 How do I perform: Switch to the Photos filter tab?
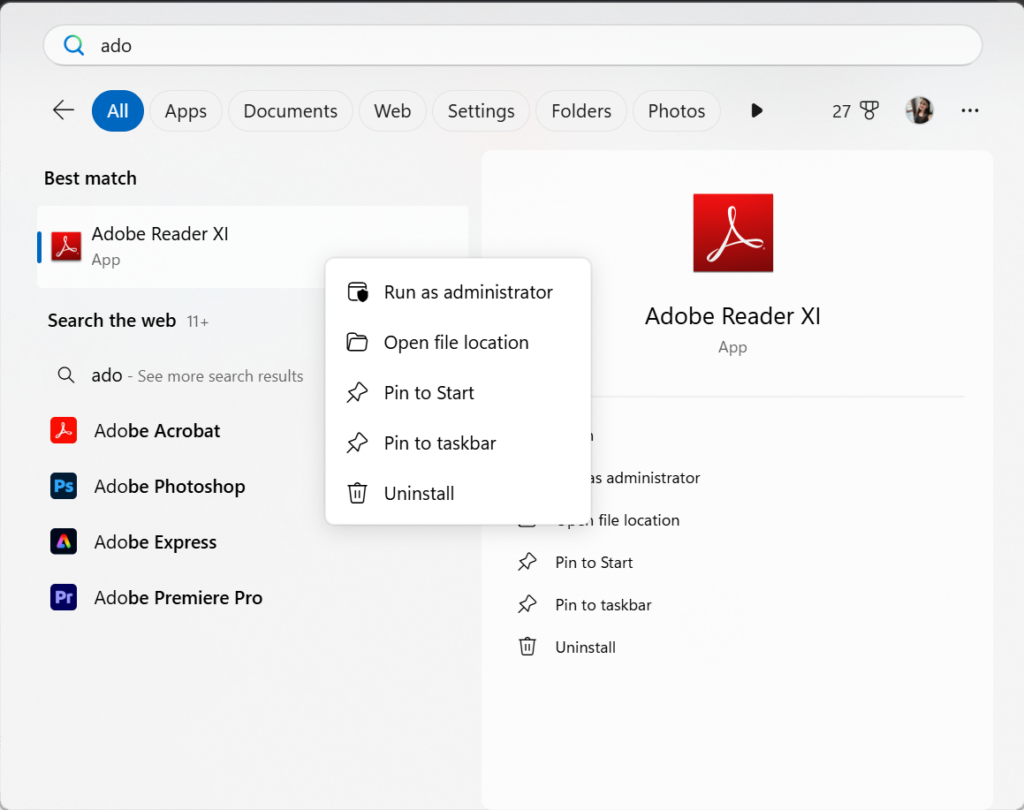coord(677,111)
